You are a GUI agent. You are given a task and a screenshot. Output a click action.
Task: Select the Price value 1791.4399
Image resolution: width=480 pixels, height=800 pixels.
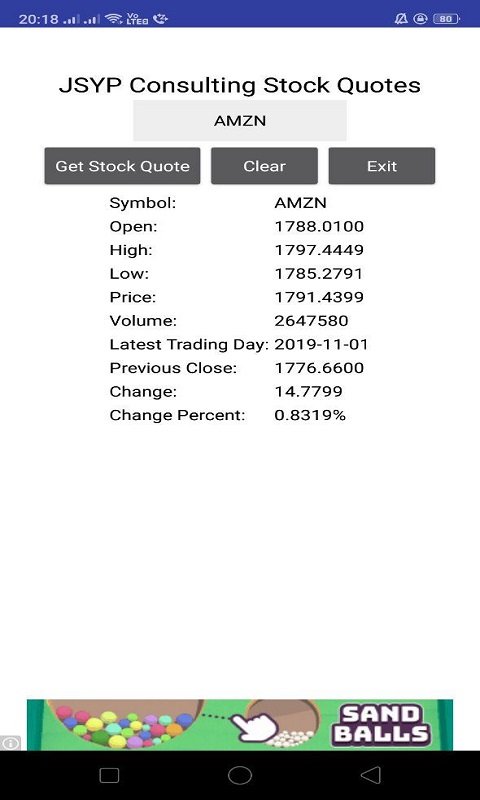tap(319, 297)
